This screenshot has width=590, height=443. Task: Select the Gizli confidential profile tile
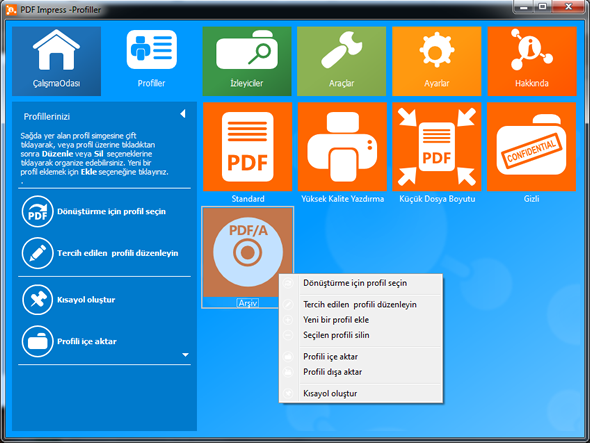[x=531, y=147]
